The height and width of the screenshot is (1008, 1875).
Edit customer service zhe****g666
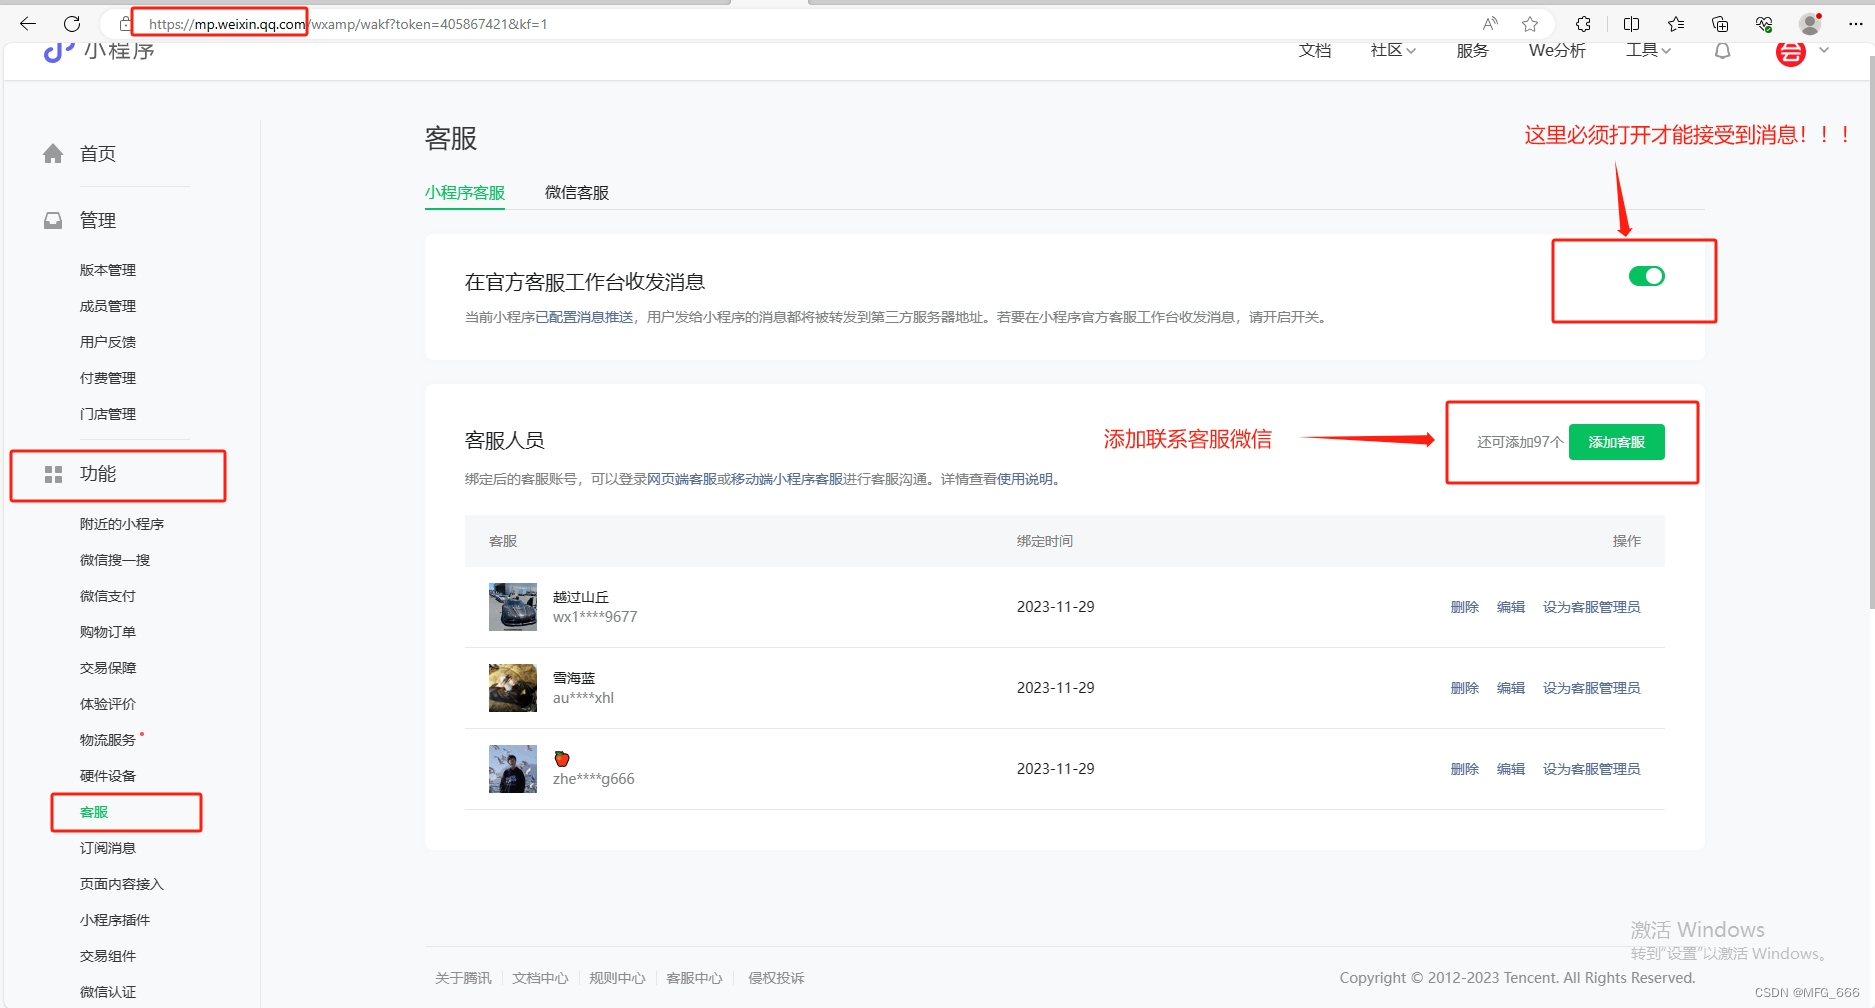coord(1511,769)
